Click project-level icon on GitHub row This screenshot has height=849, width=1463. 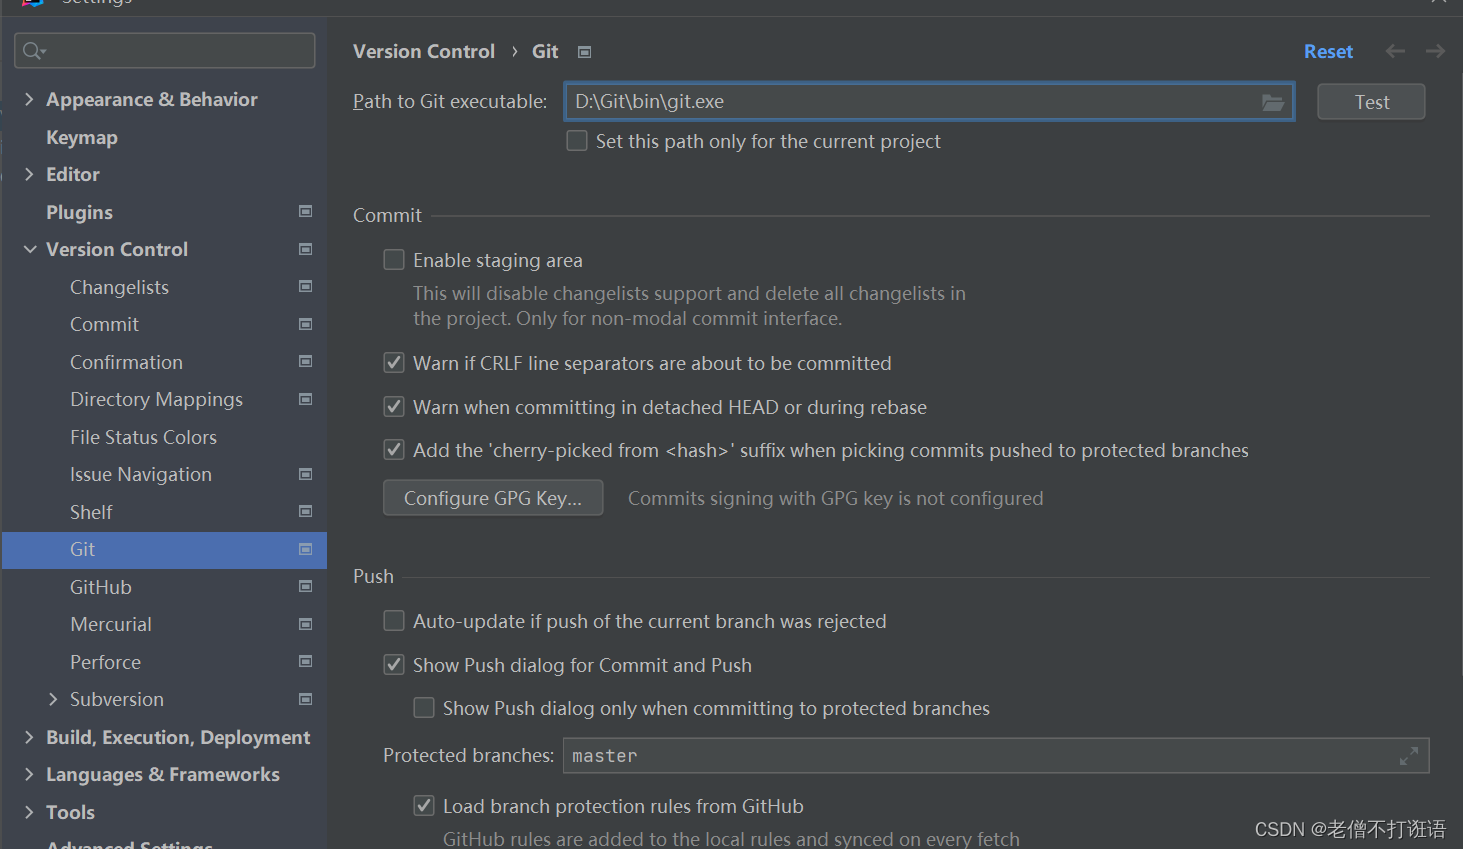306,586
